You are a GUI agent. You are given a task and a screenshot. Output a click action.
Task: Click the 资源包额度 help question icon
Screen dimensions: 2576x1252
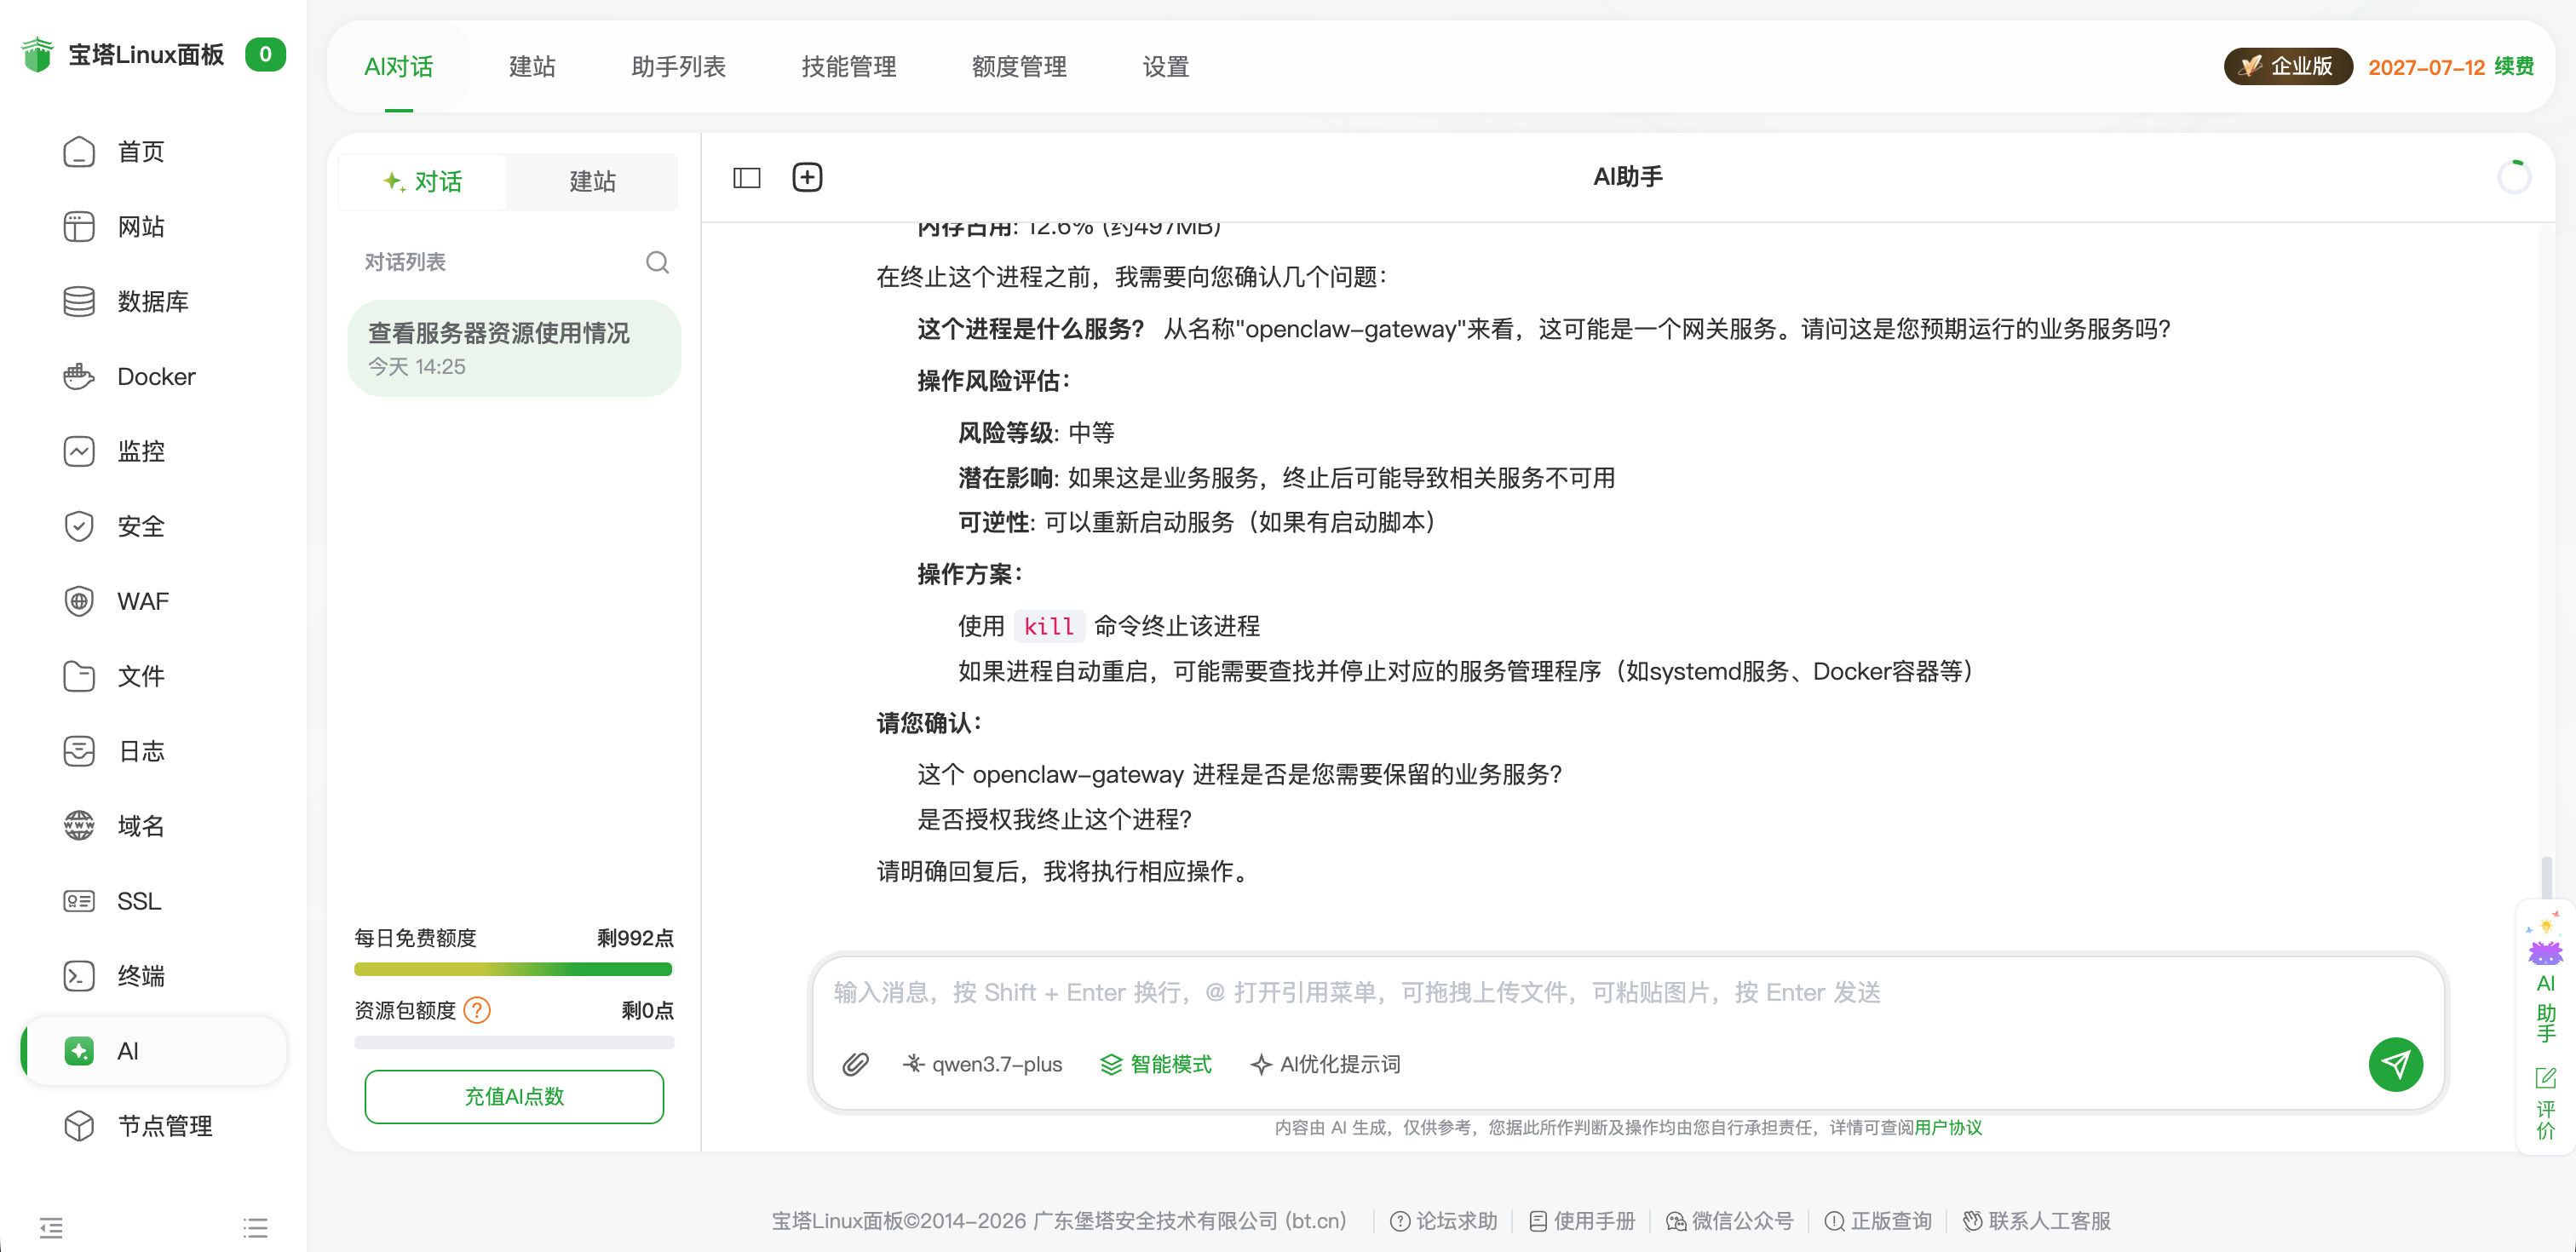coord(477,1011)
